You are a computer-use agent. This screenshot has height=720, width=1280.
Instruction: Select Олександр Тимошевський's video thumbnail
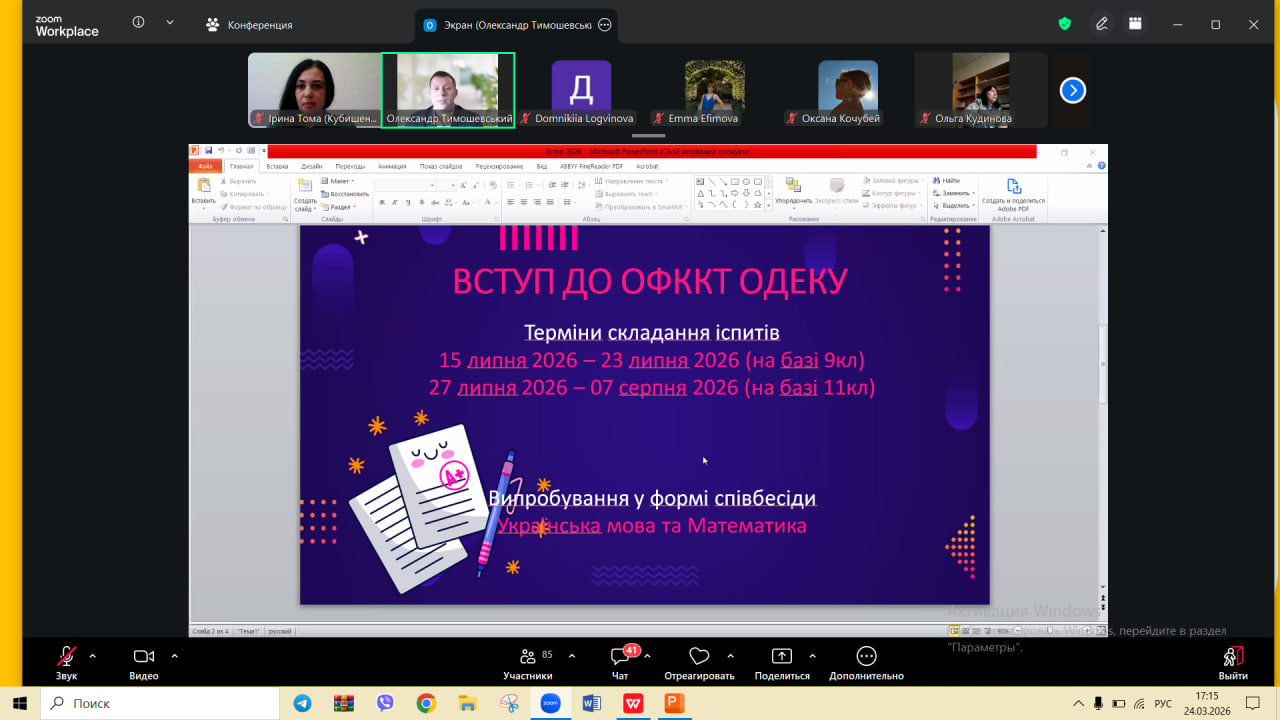click(448, 90)
